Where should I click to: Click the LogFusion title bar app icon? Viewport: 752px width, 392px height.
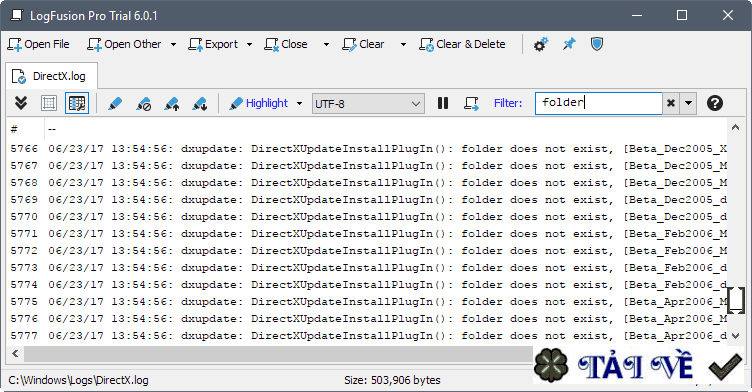coord(17,15)
